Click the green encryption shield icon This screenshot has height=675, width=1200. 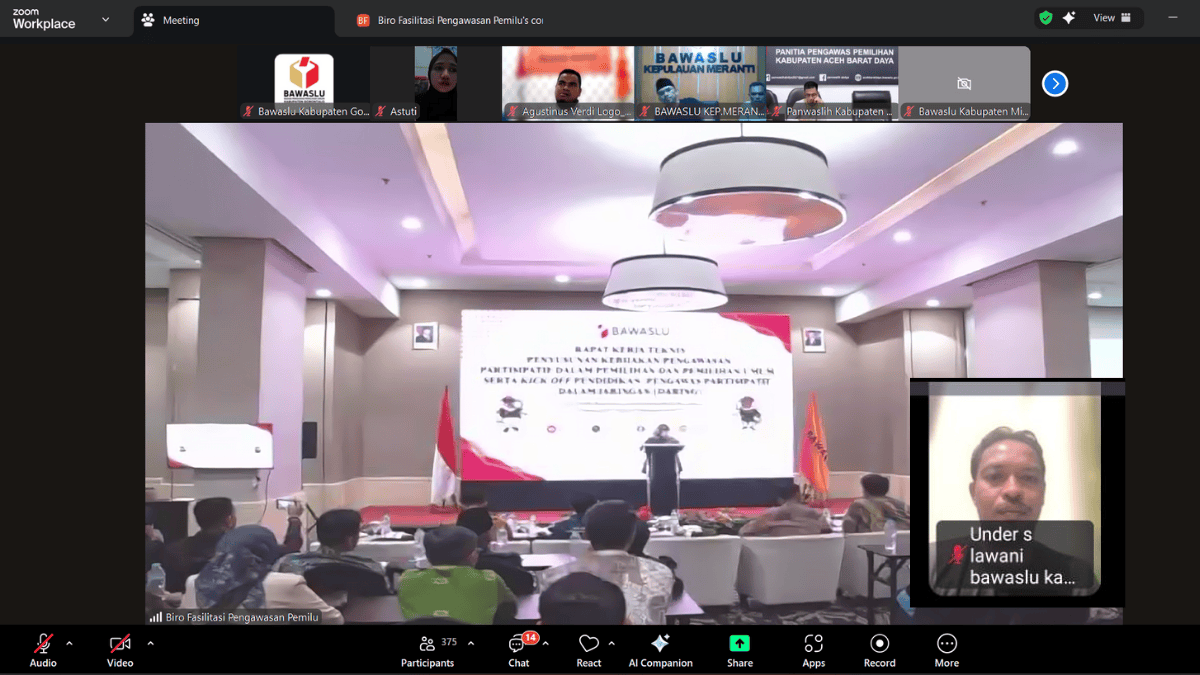click(x=1045, y=18)
